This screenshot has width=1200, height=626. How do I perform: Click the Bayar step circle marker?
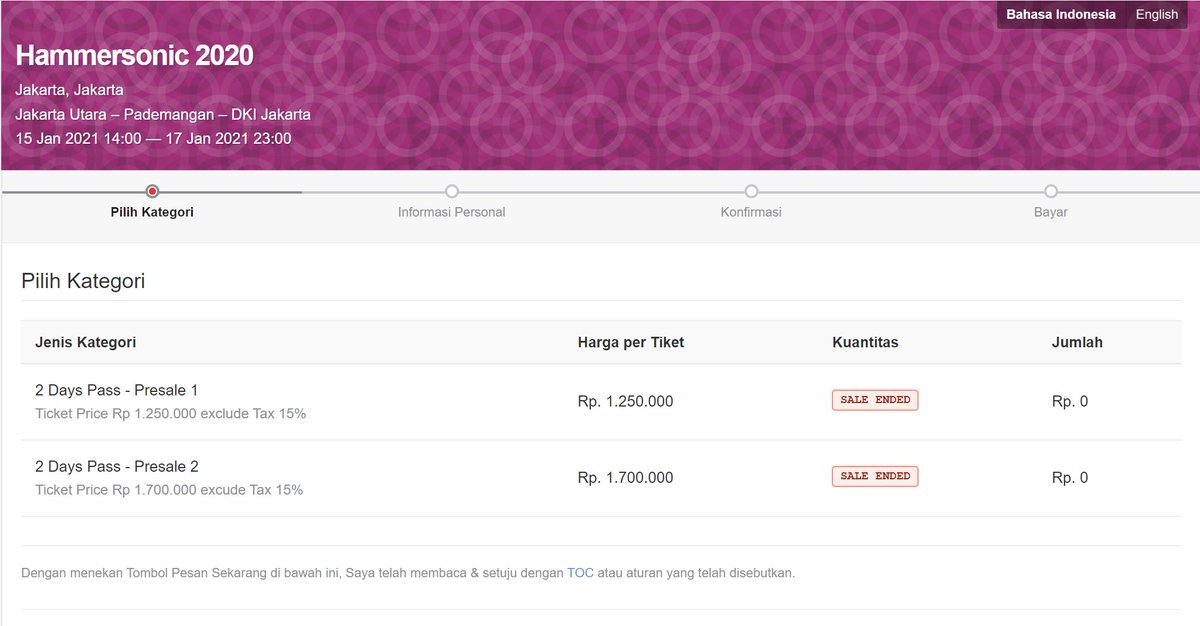click(1051, 191)
